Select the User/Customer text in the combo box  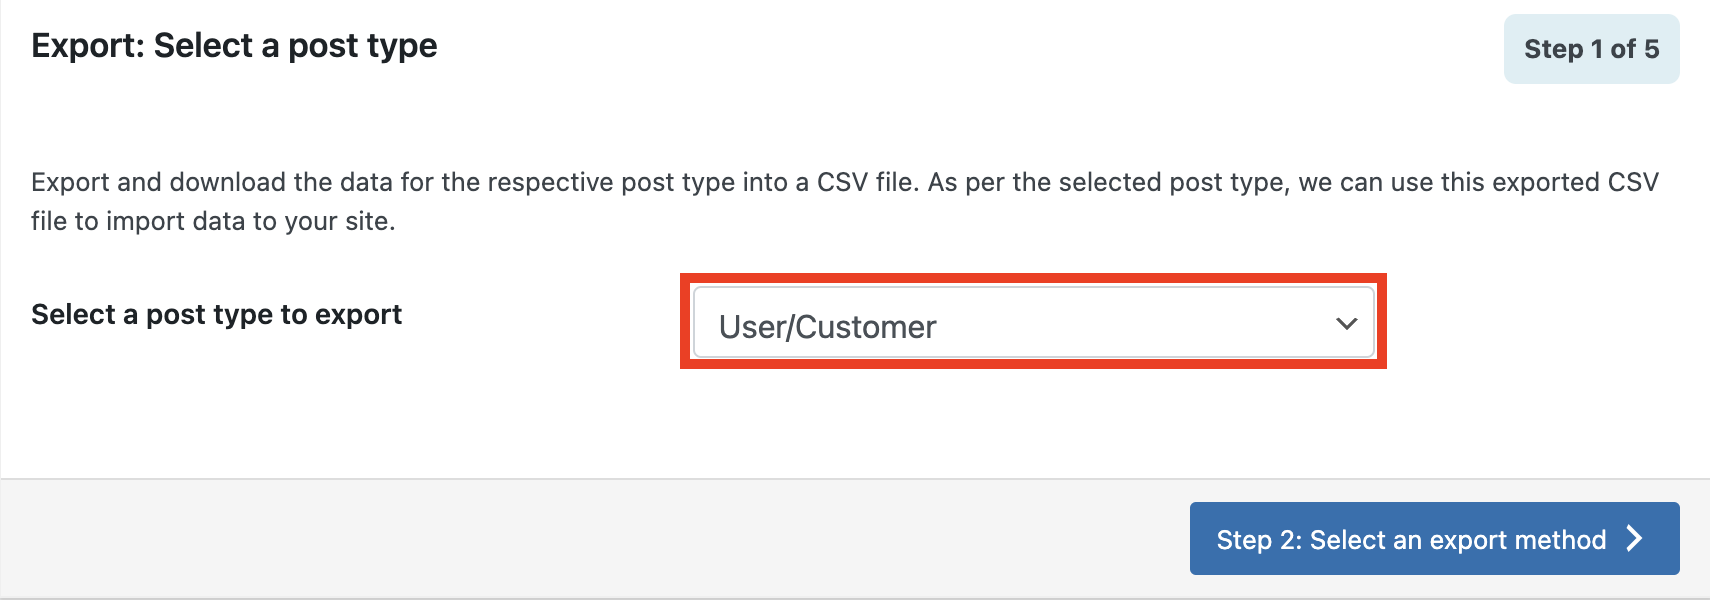tap(827, 327)
